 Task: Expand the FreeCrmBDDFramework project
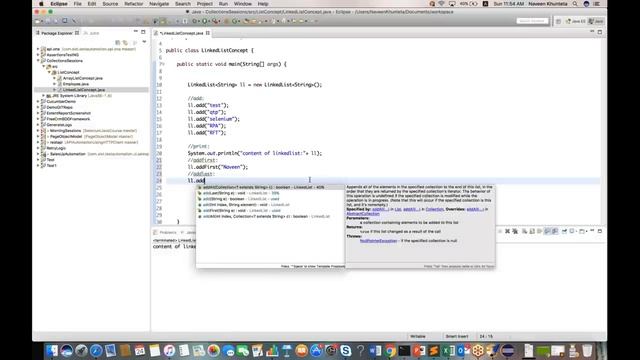pos(38,119)
